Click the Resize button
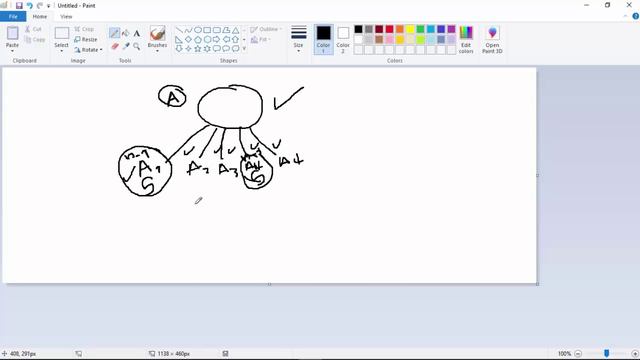 click(86, 40)
